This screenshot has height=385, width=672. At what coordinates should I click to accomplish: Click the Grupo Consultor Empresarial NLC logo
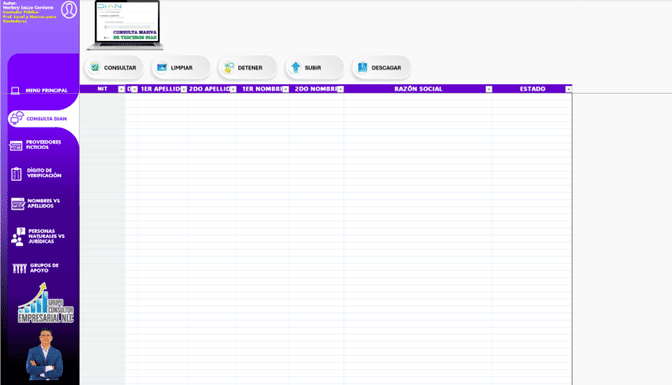coord(45,303)
